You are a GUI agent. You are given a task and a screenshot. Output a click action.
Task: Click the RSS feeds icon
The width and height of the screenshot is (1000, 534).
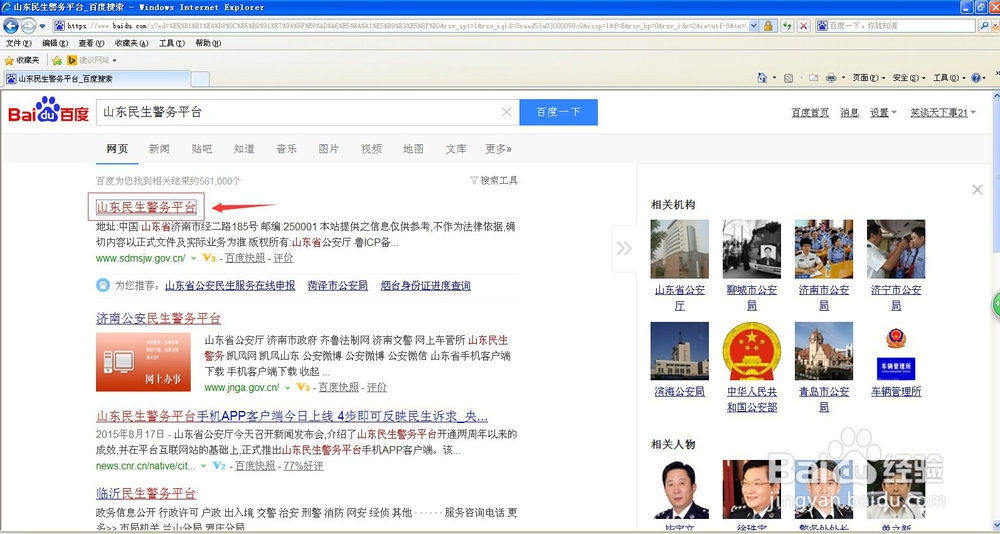click(x=789, y=78)
